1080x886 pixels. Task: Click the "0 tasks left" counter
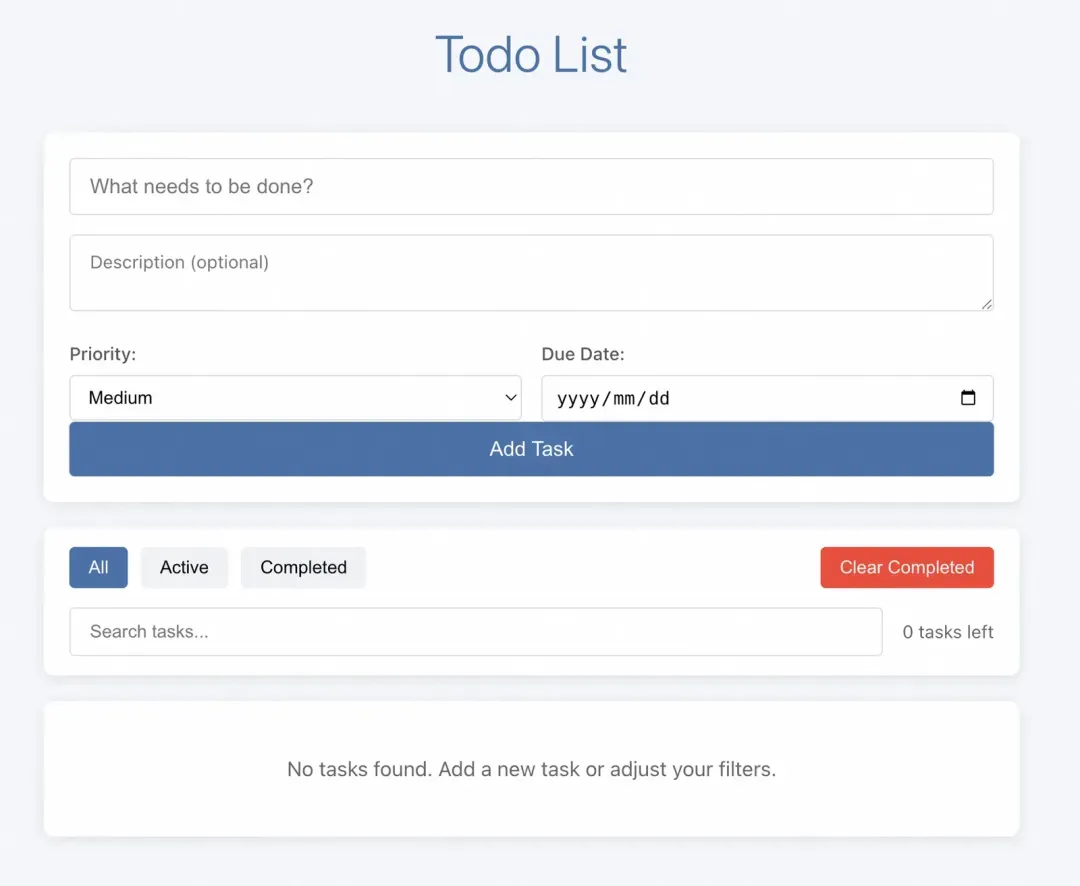pyautogui.click(x=947, y=632)
